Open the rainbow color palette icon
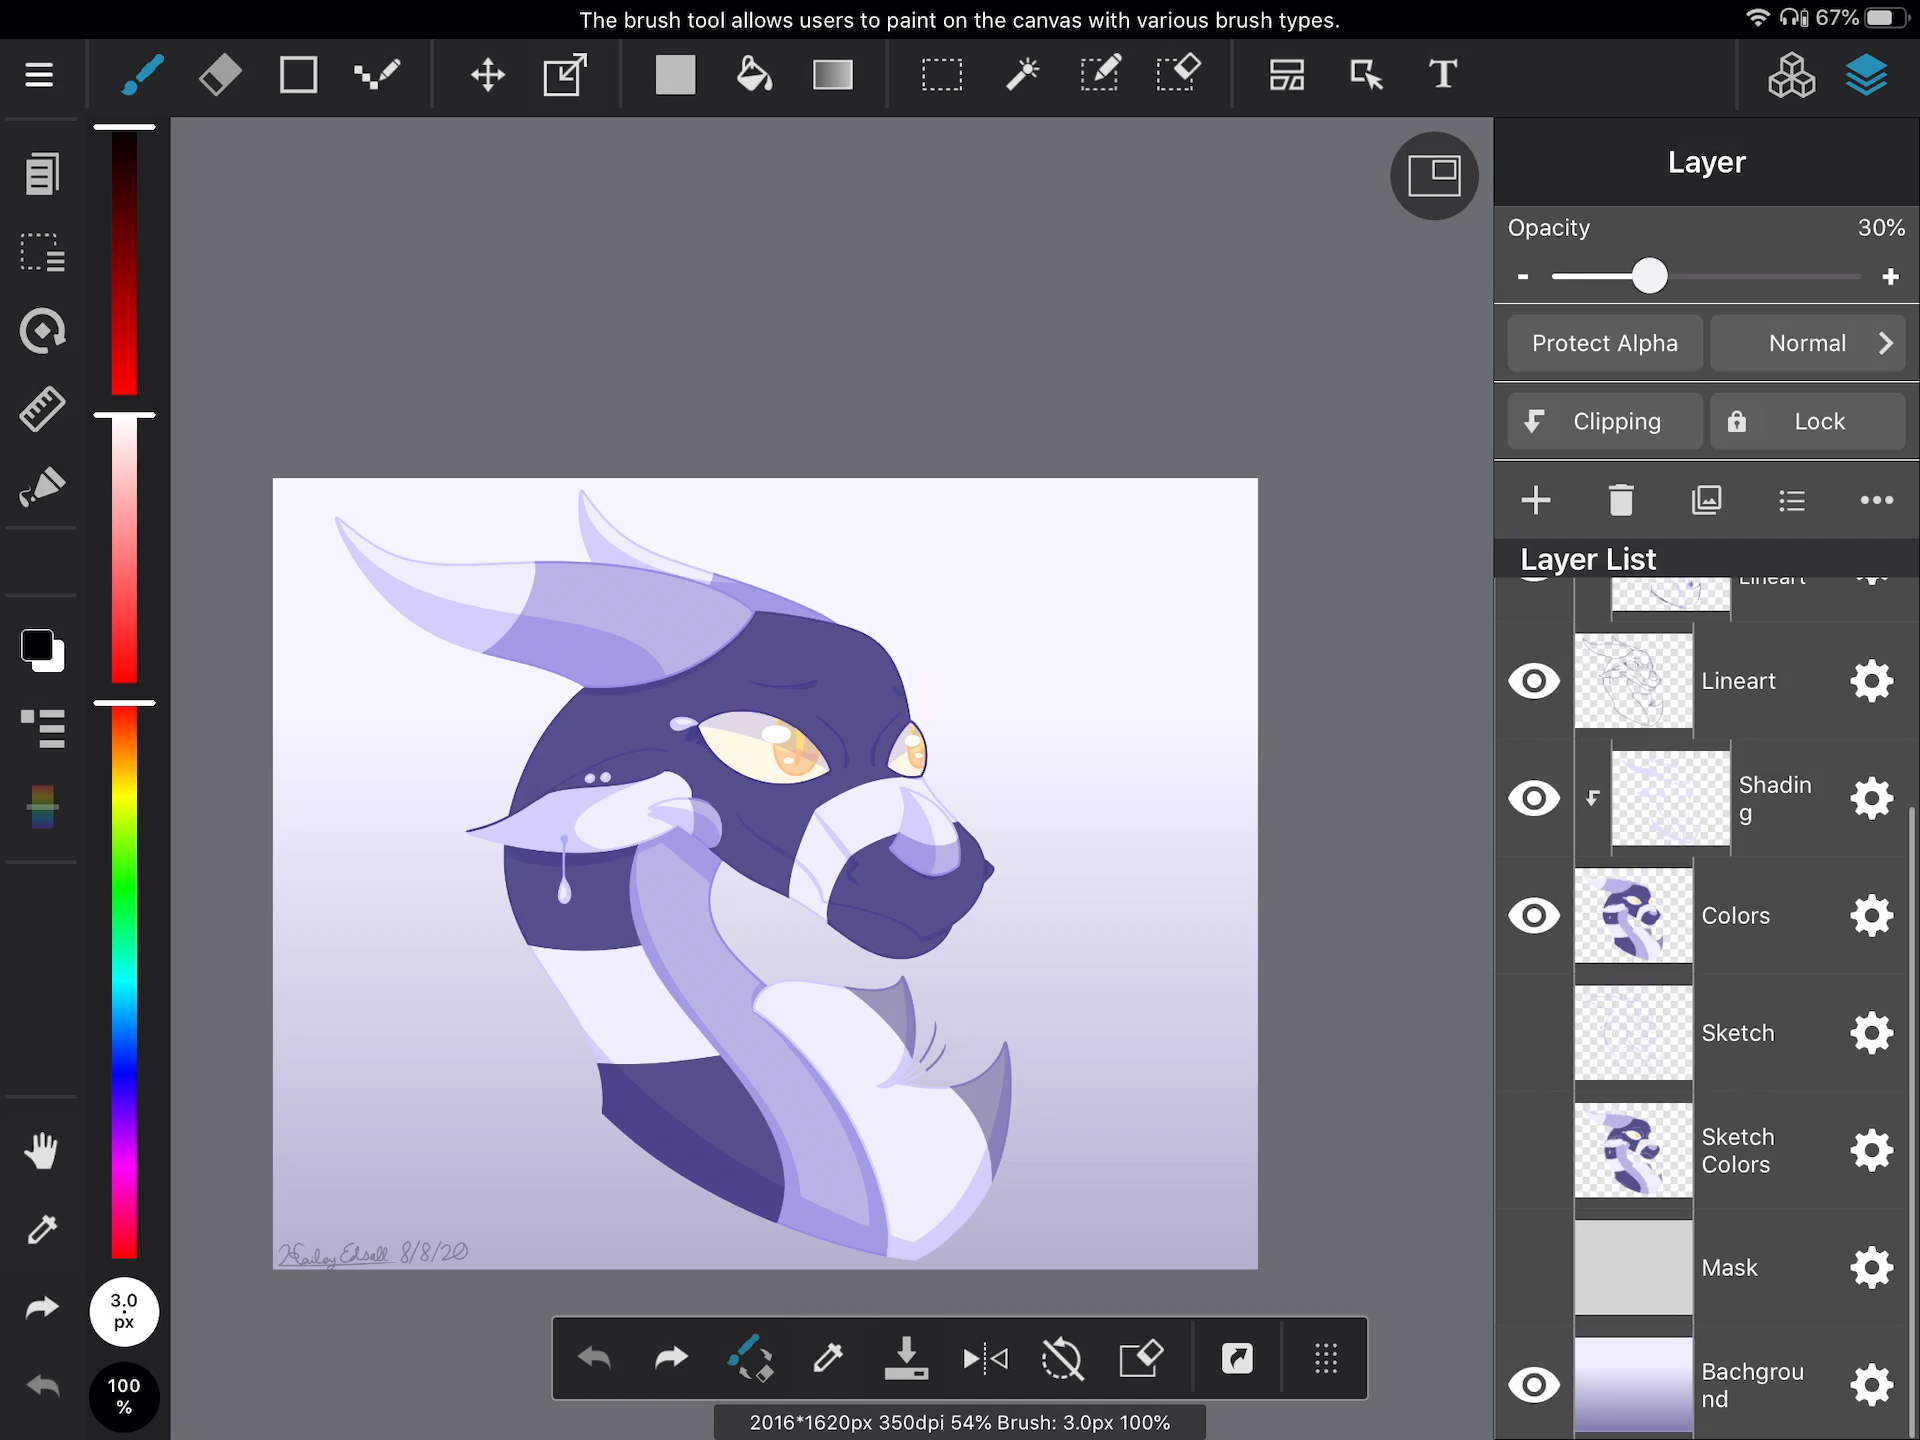This screenshot has height=1440, width=1920. [x=42, y=807]
